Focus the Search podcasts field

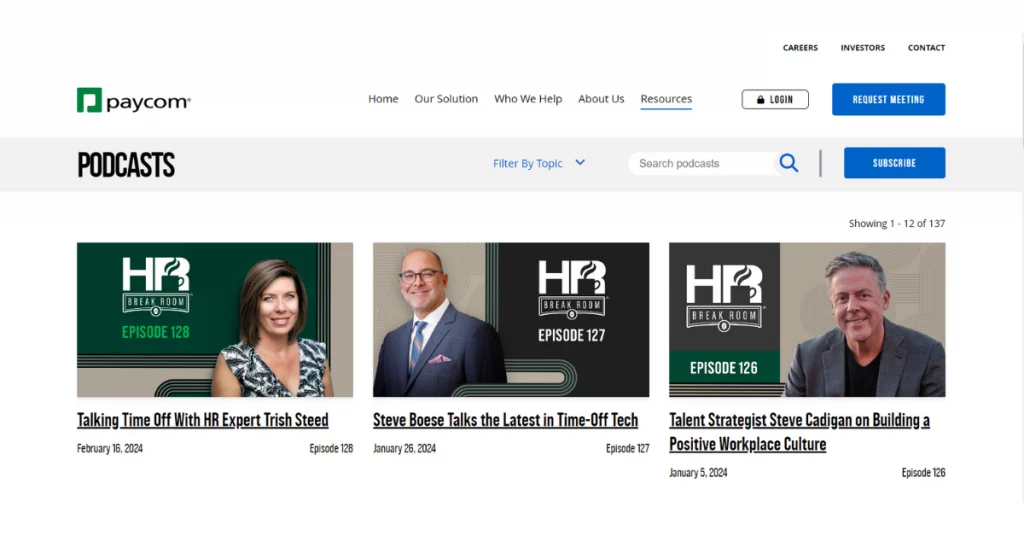pyautogui.click(x=704, y=163)
